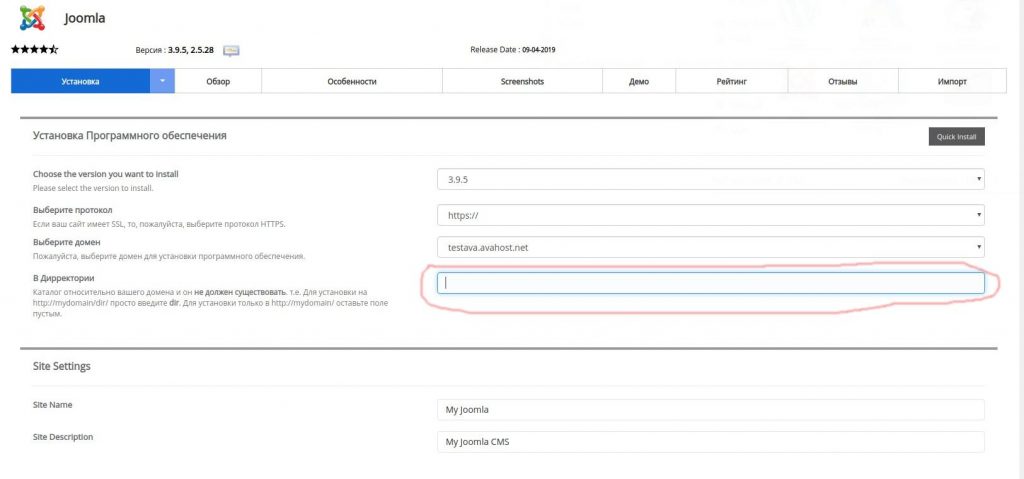The image size is (1024, 479).
Task: Click the Joomla title text
Action: click(x=84, y=18)
